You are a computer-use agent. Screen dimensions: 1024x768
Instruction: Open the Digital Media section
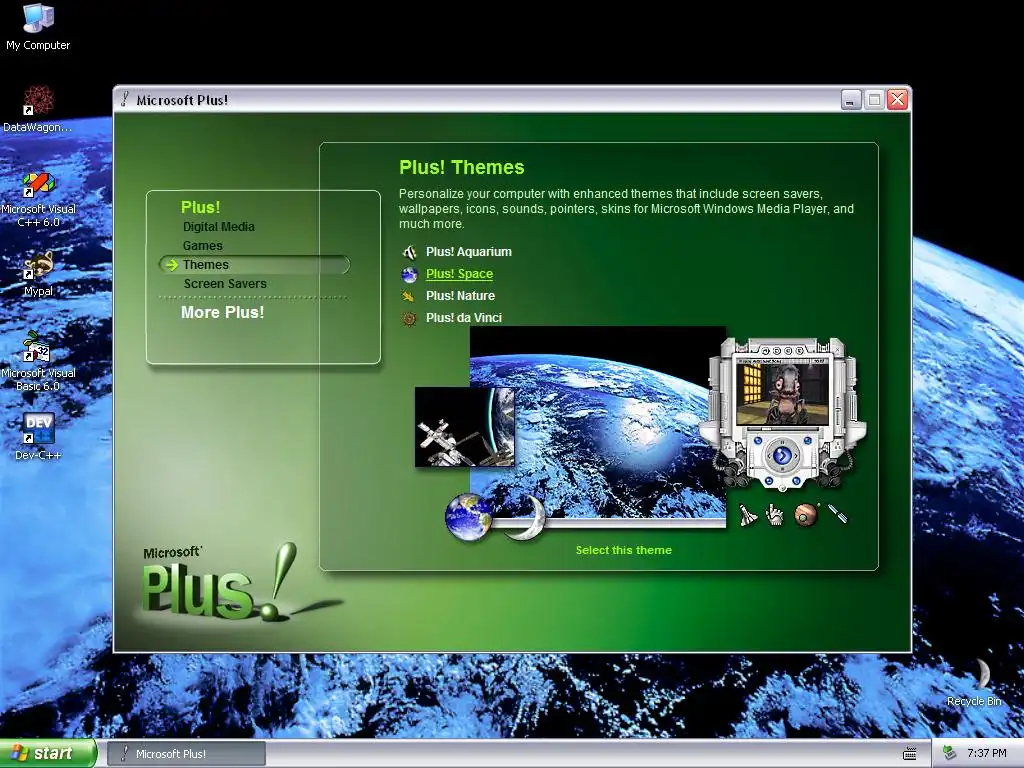[x=219, y=227]
